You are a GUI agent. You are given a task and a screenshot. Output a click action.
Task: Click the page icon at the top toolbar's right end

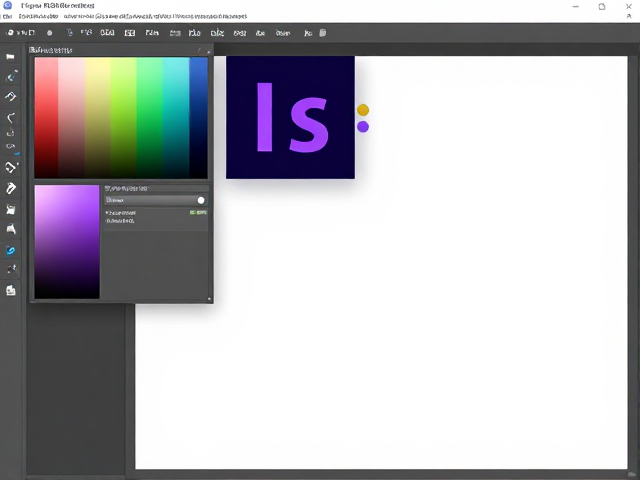click(x=322, y=33)
